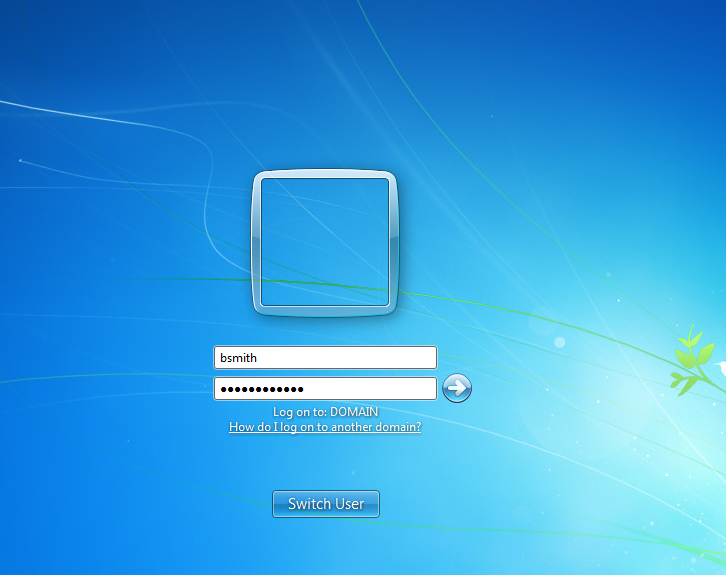The image size is (726, 575).
Task: Click the word DOMAIN below the password
Action: [x=354, y=411]
